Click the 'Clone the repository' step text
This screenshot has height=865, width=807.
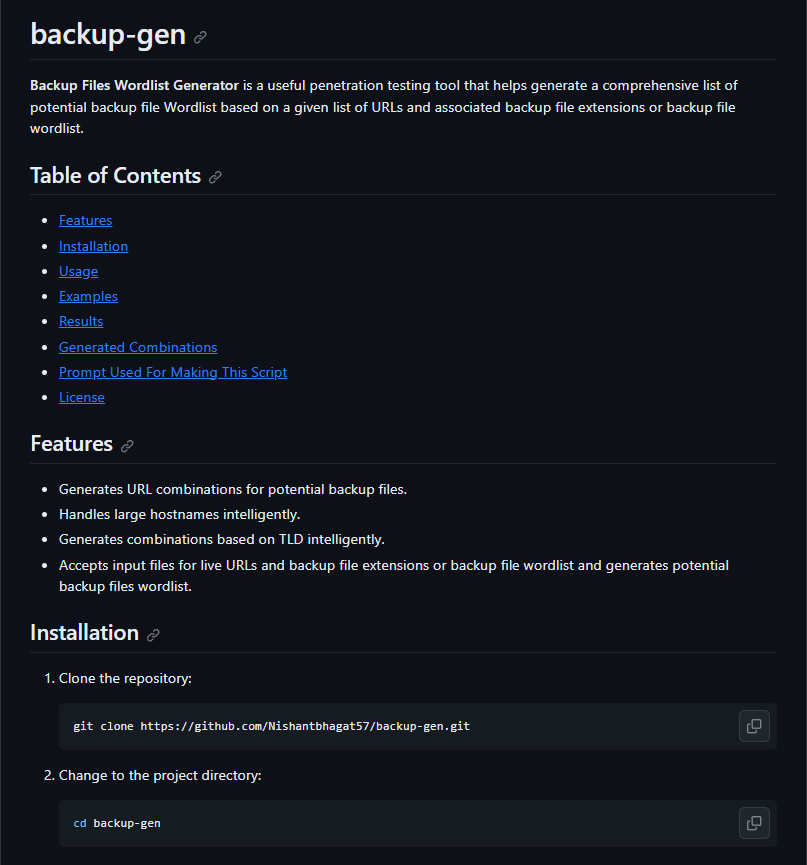125,679
